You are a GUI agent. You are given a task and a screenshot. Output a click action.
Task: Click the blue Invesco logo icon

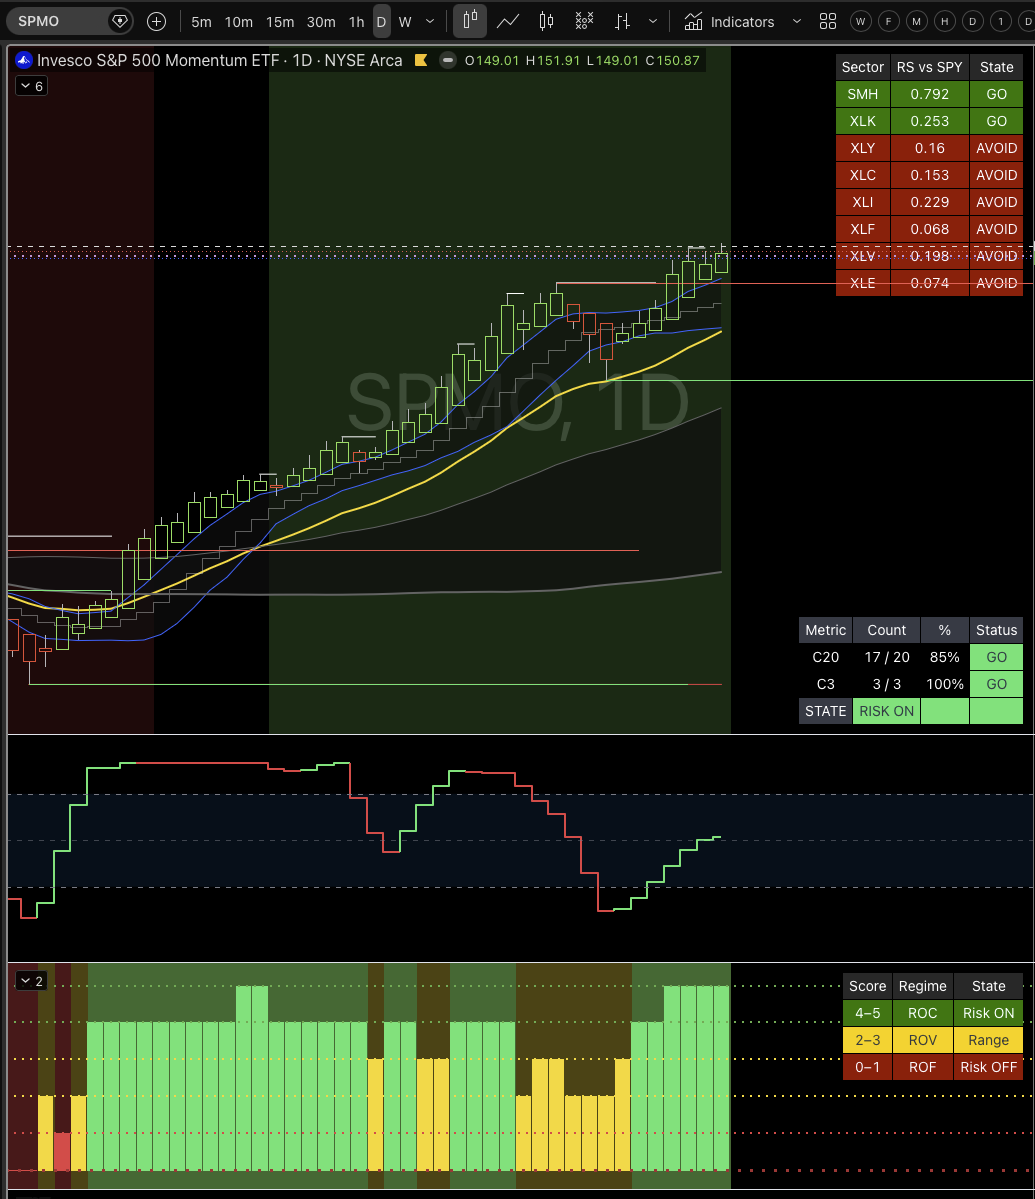(24, 60)
